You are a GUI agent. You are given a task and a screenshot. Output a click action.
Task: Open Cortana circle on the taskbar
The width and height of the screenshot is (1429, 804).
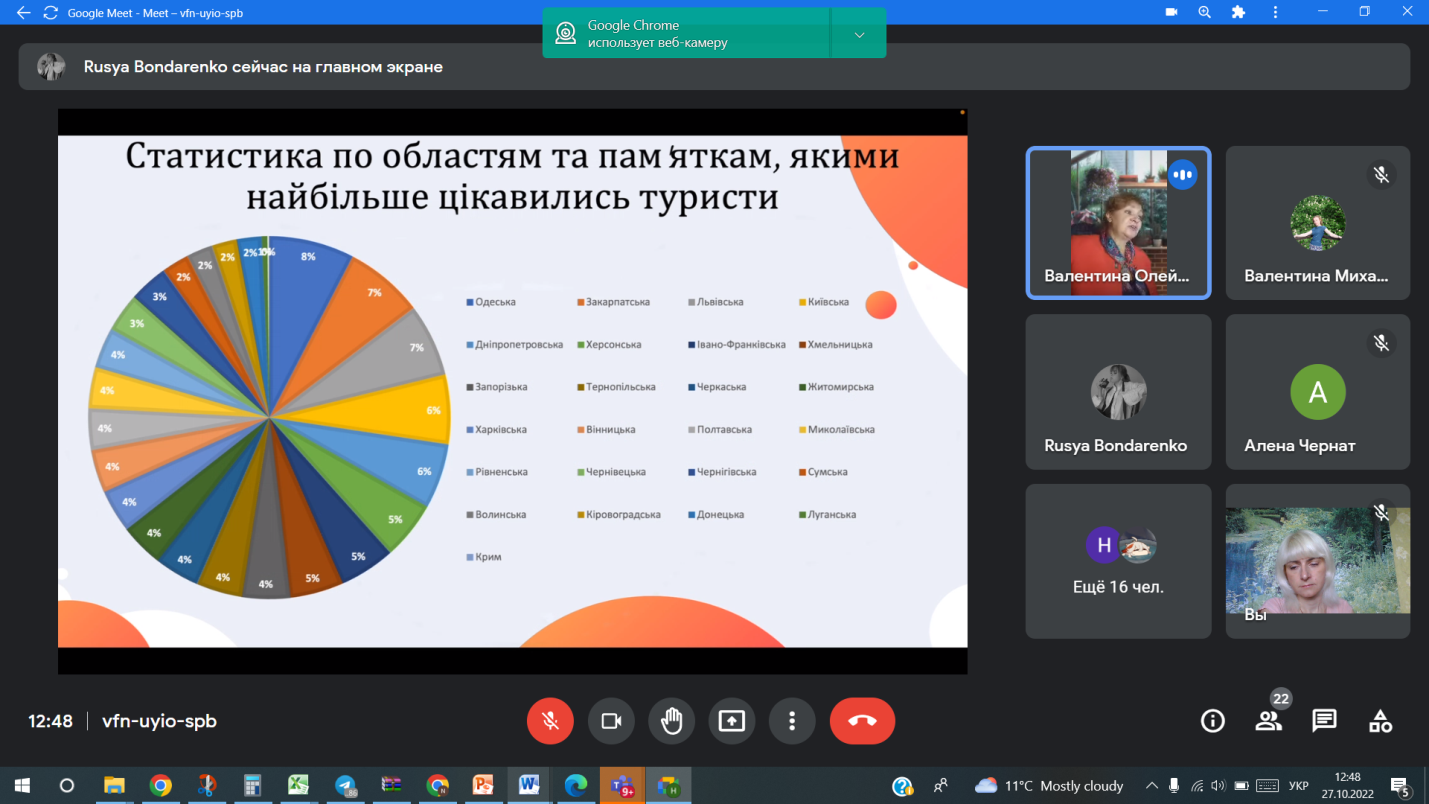[67, 786]
